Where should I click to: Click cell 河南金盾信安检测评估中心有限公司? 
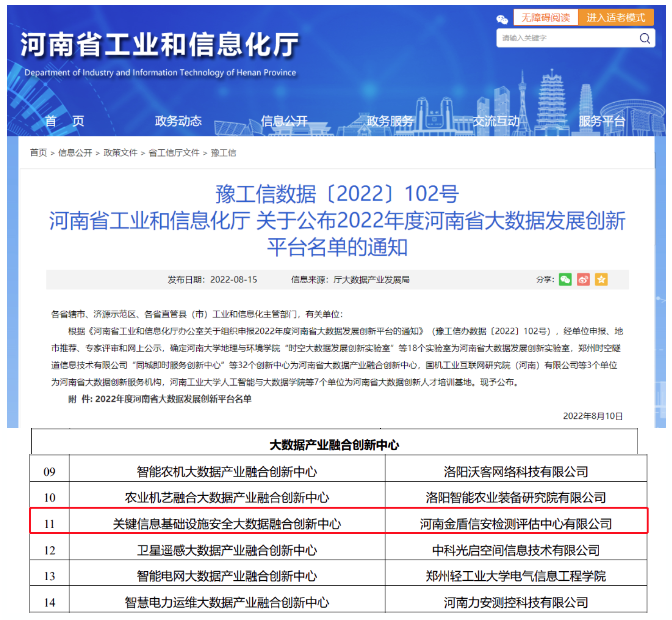516,524
